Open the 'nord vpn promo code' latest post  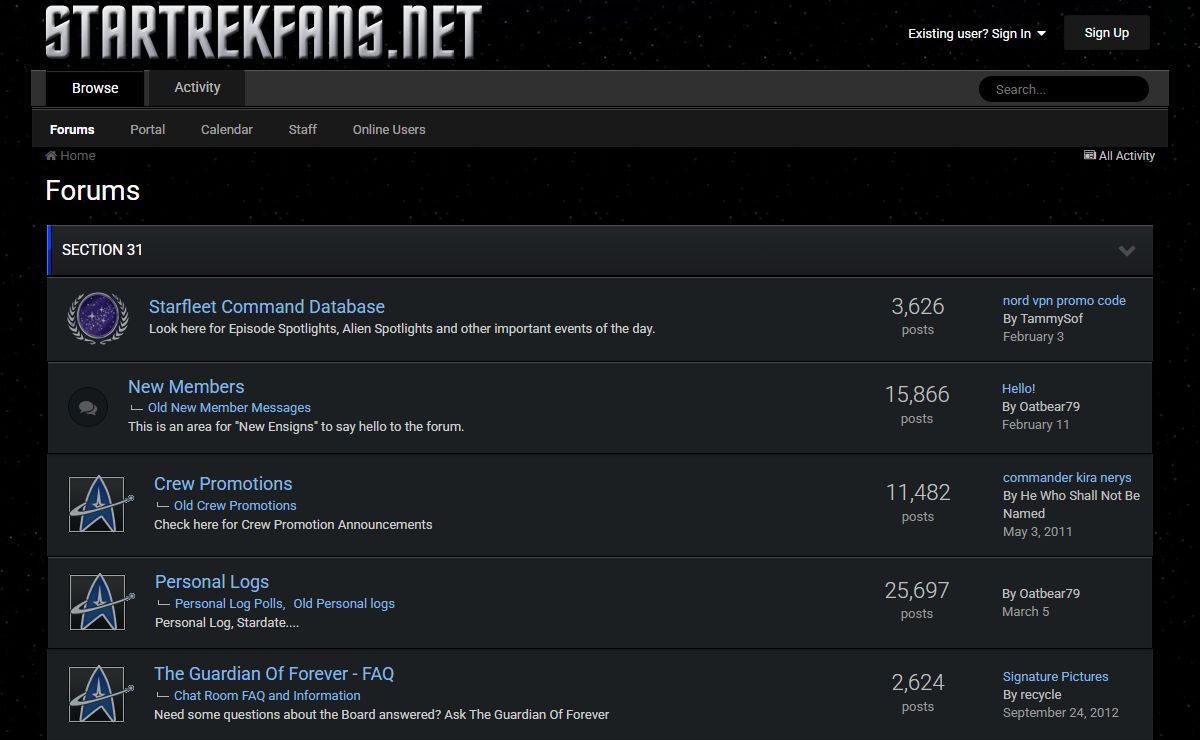pyautogui.click(x=1064, y=301)
